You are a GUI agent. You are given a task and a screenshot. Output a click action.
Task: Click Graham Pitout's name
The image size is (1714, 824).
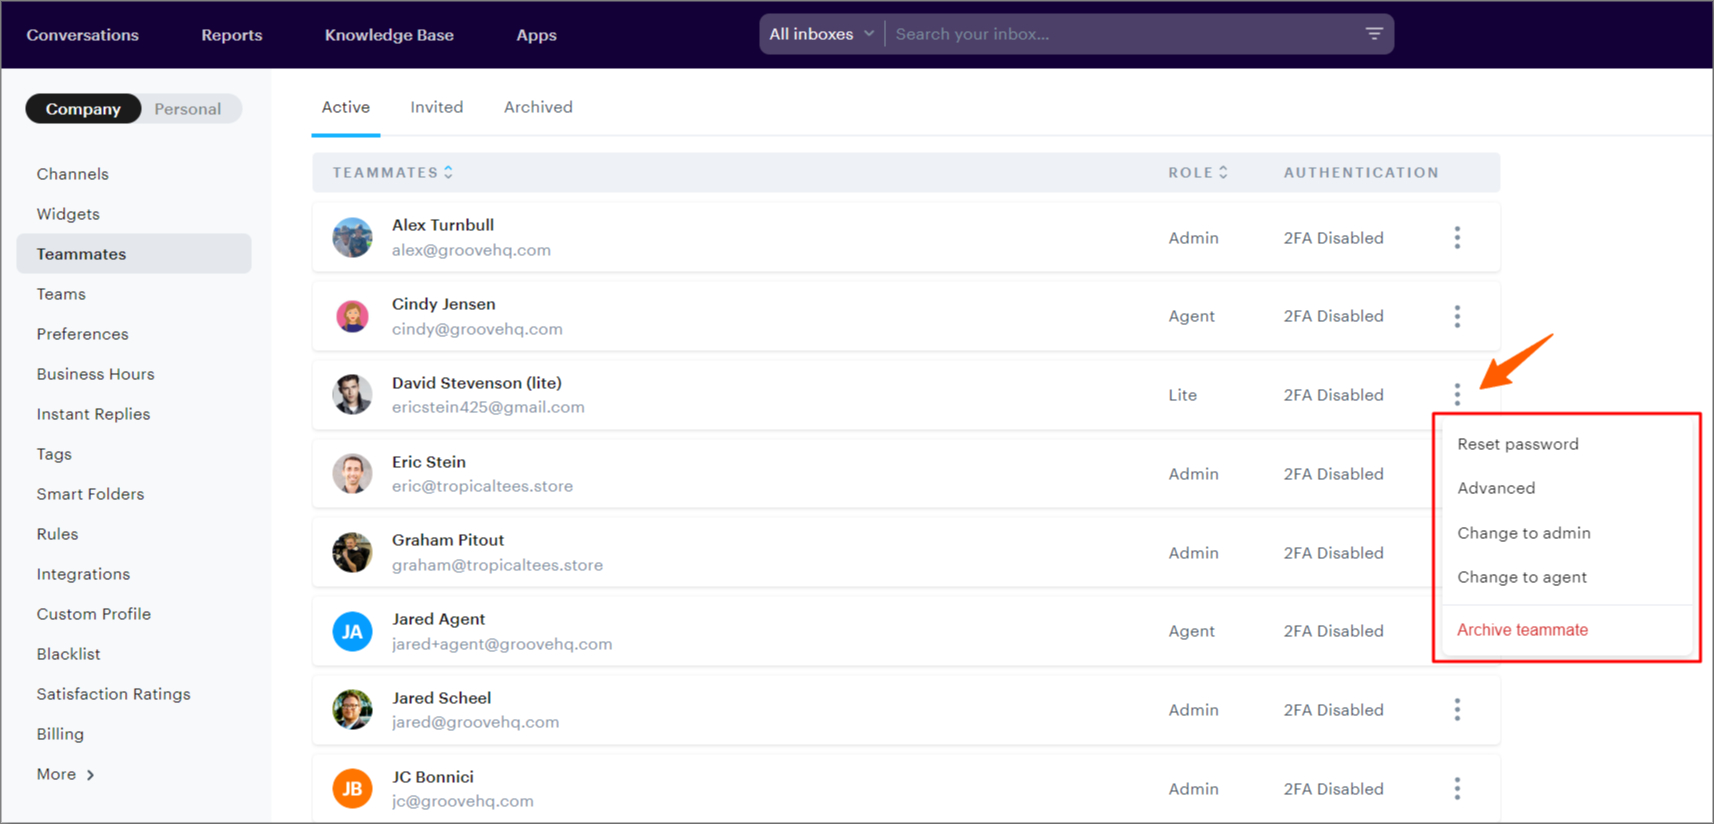tap(448, 540)
